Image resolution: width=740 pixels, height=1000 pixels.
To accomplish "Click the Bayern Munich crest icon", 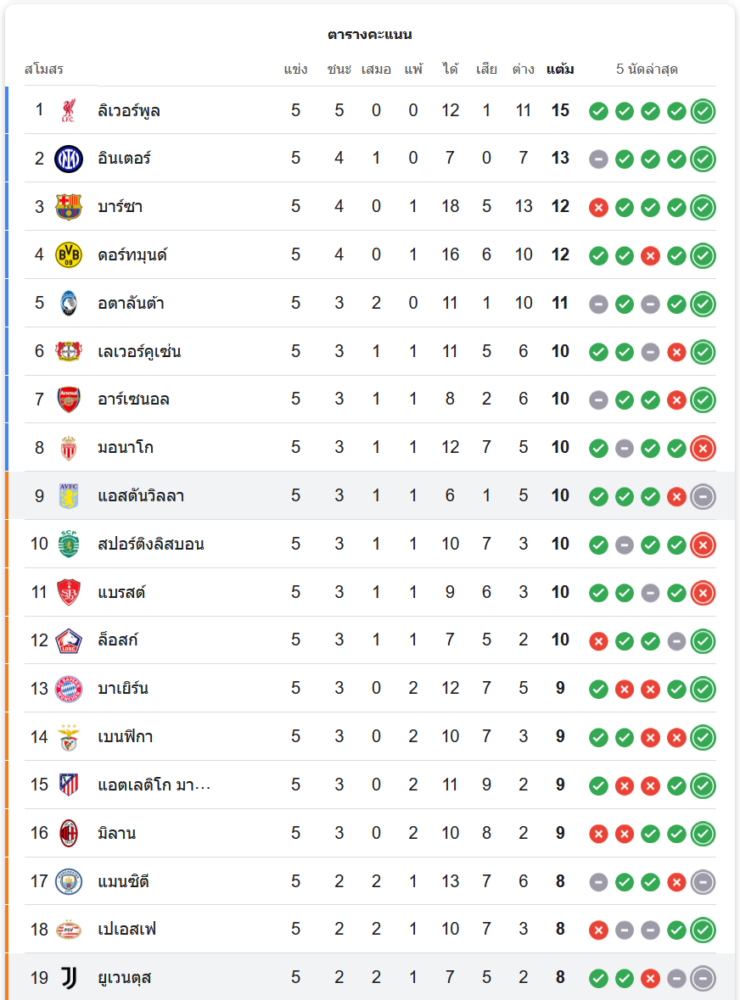I will click(x=68, y=688).
